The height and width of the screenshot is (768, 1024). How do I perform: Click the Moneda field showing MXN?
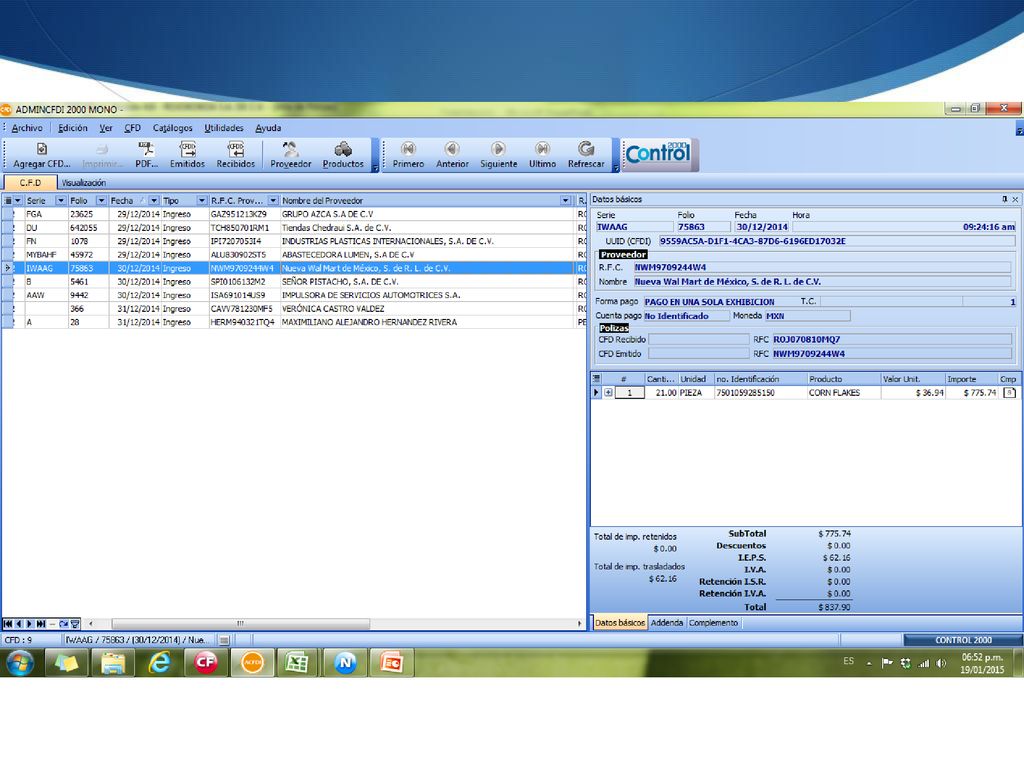coord(807,315)
